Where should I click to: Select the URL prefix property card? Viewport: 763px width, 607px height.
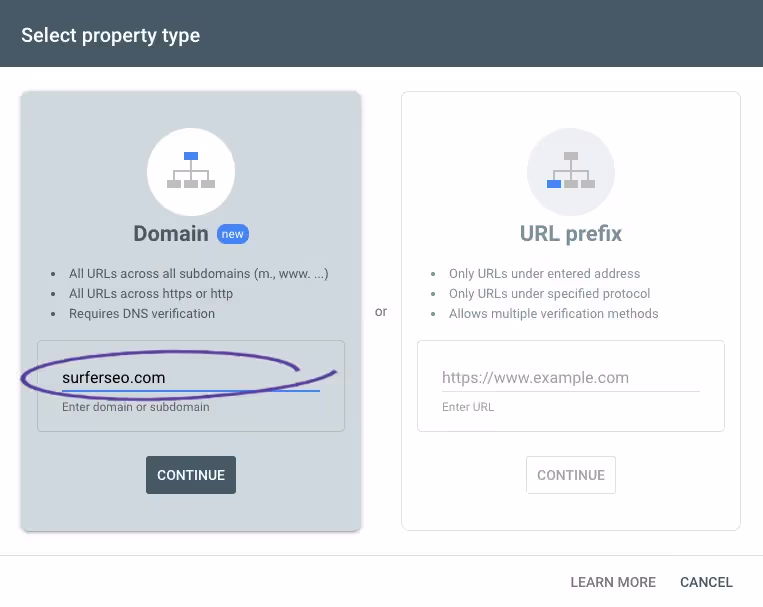pos(571,312)
